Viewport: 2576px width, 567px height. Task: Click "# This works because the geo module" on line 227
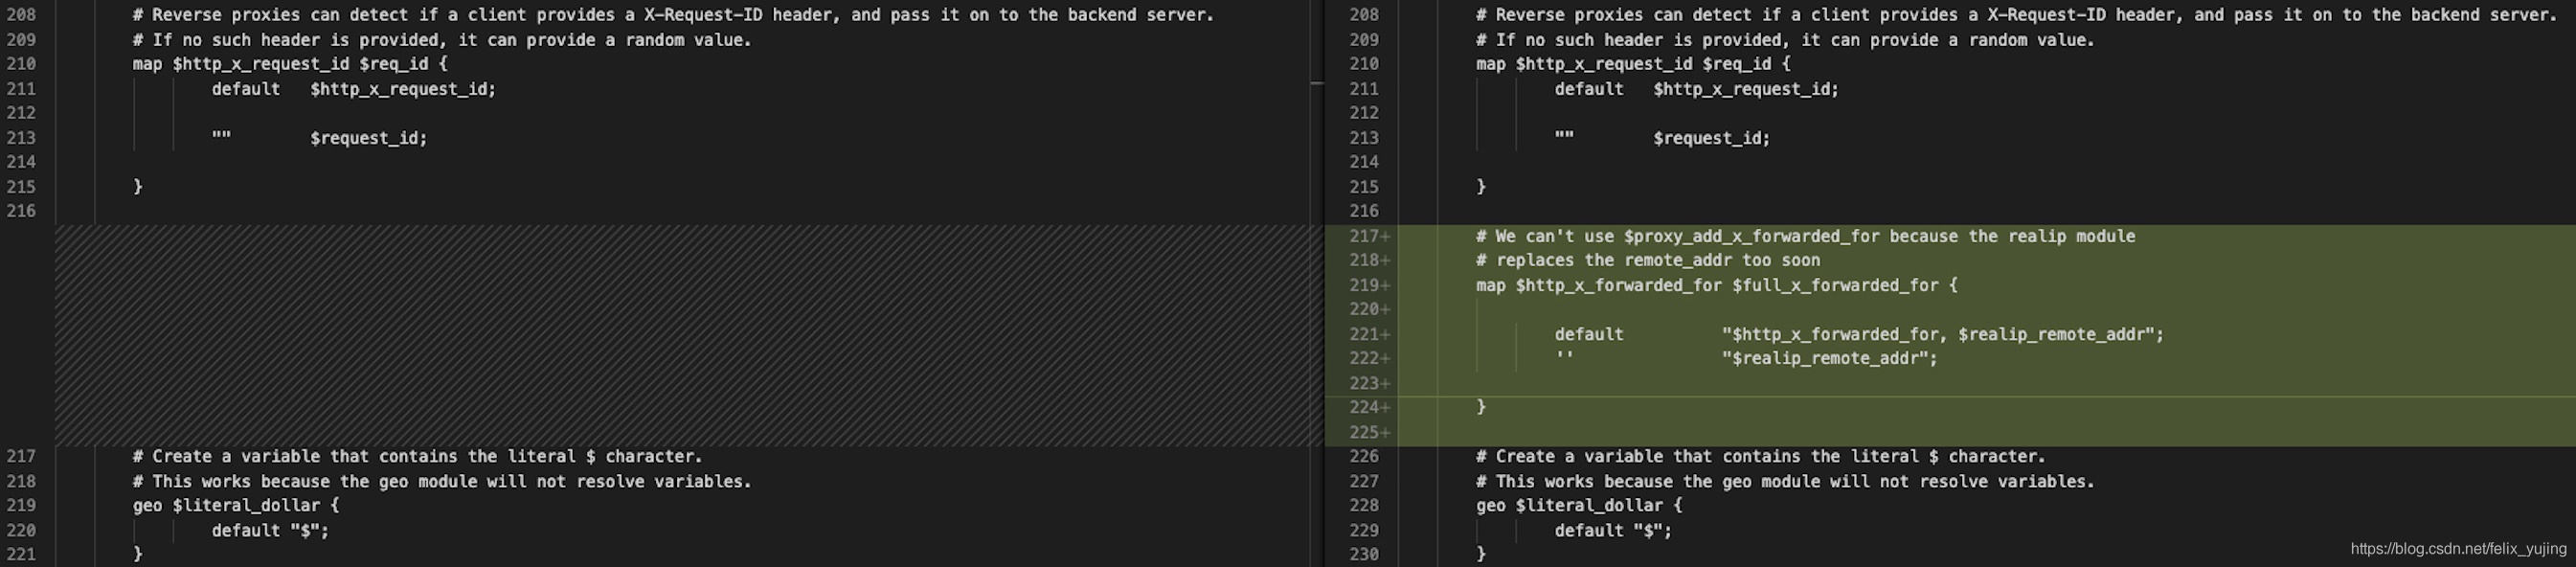(x=1785, y=481)
